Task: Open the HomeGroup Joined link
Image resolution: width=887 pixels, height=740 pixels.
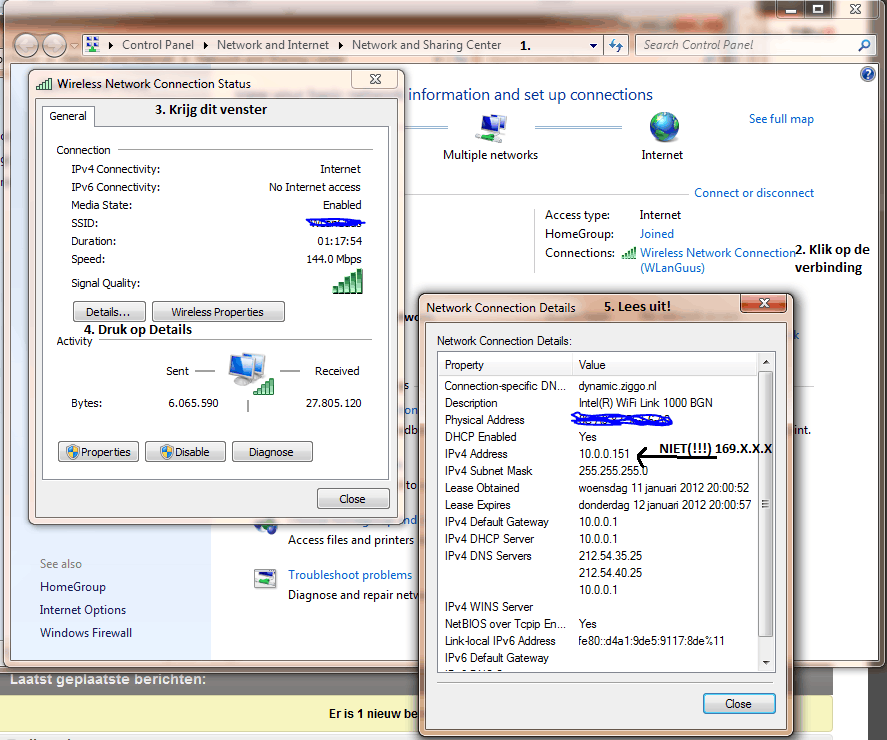Action: click(x=656, y=234)
